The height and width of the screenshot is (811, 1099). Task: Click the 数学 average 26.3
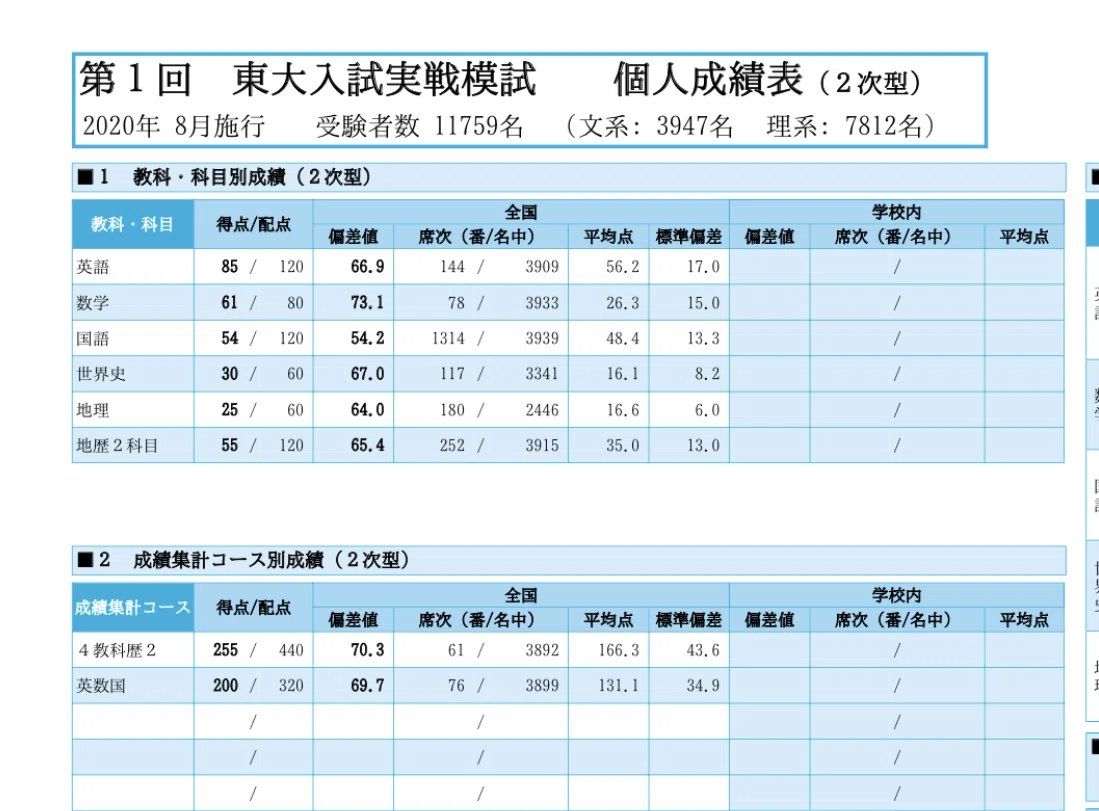622,303
